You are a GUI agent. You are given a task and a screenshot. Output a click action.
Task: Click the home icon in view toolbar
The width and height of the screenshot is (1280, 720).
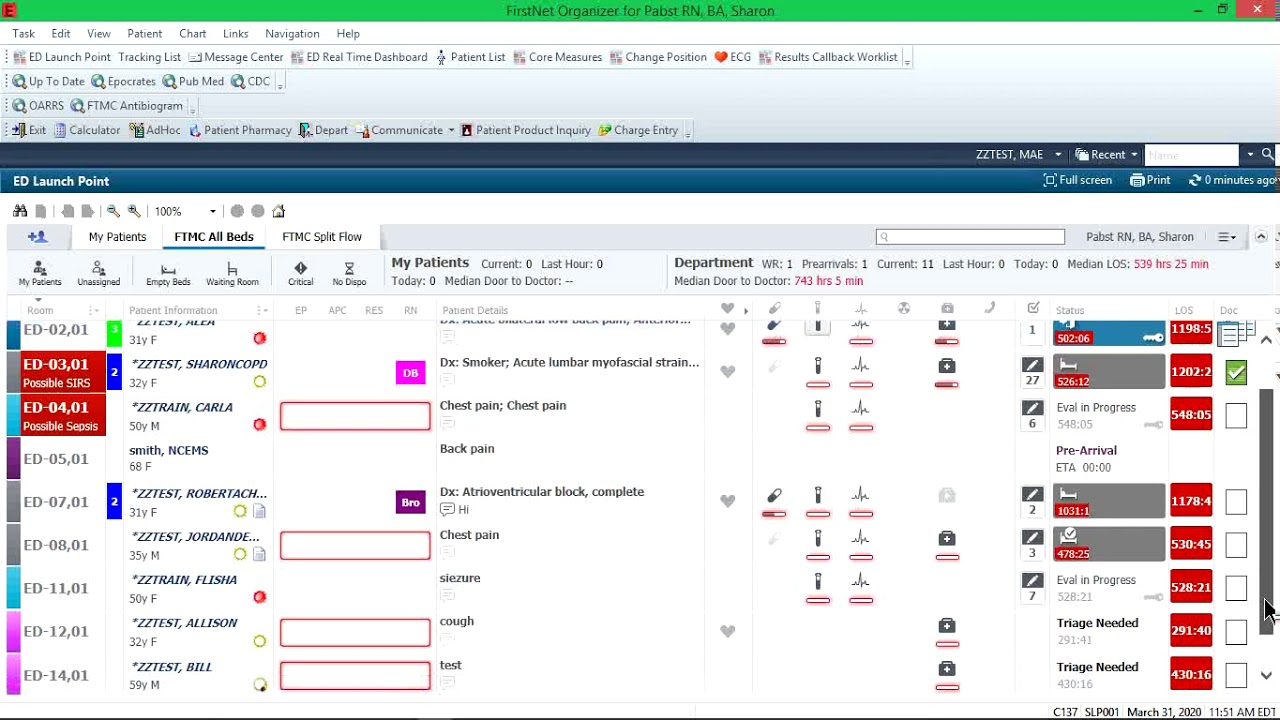(x=279, y=211)
